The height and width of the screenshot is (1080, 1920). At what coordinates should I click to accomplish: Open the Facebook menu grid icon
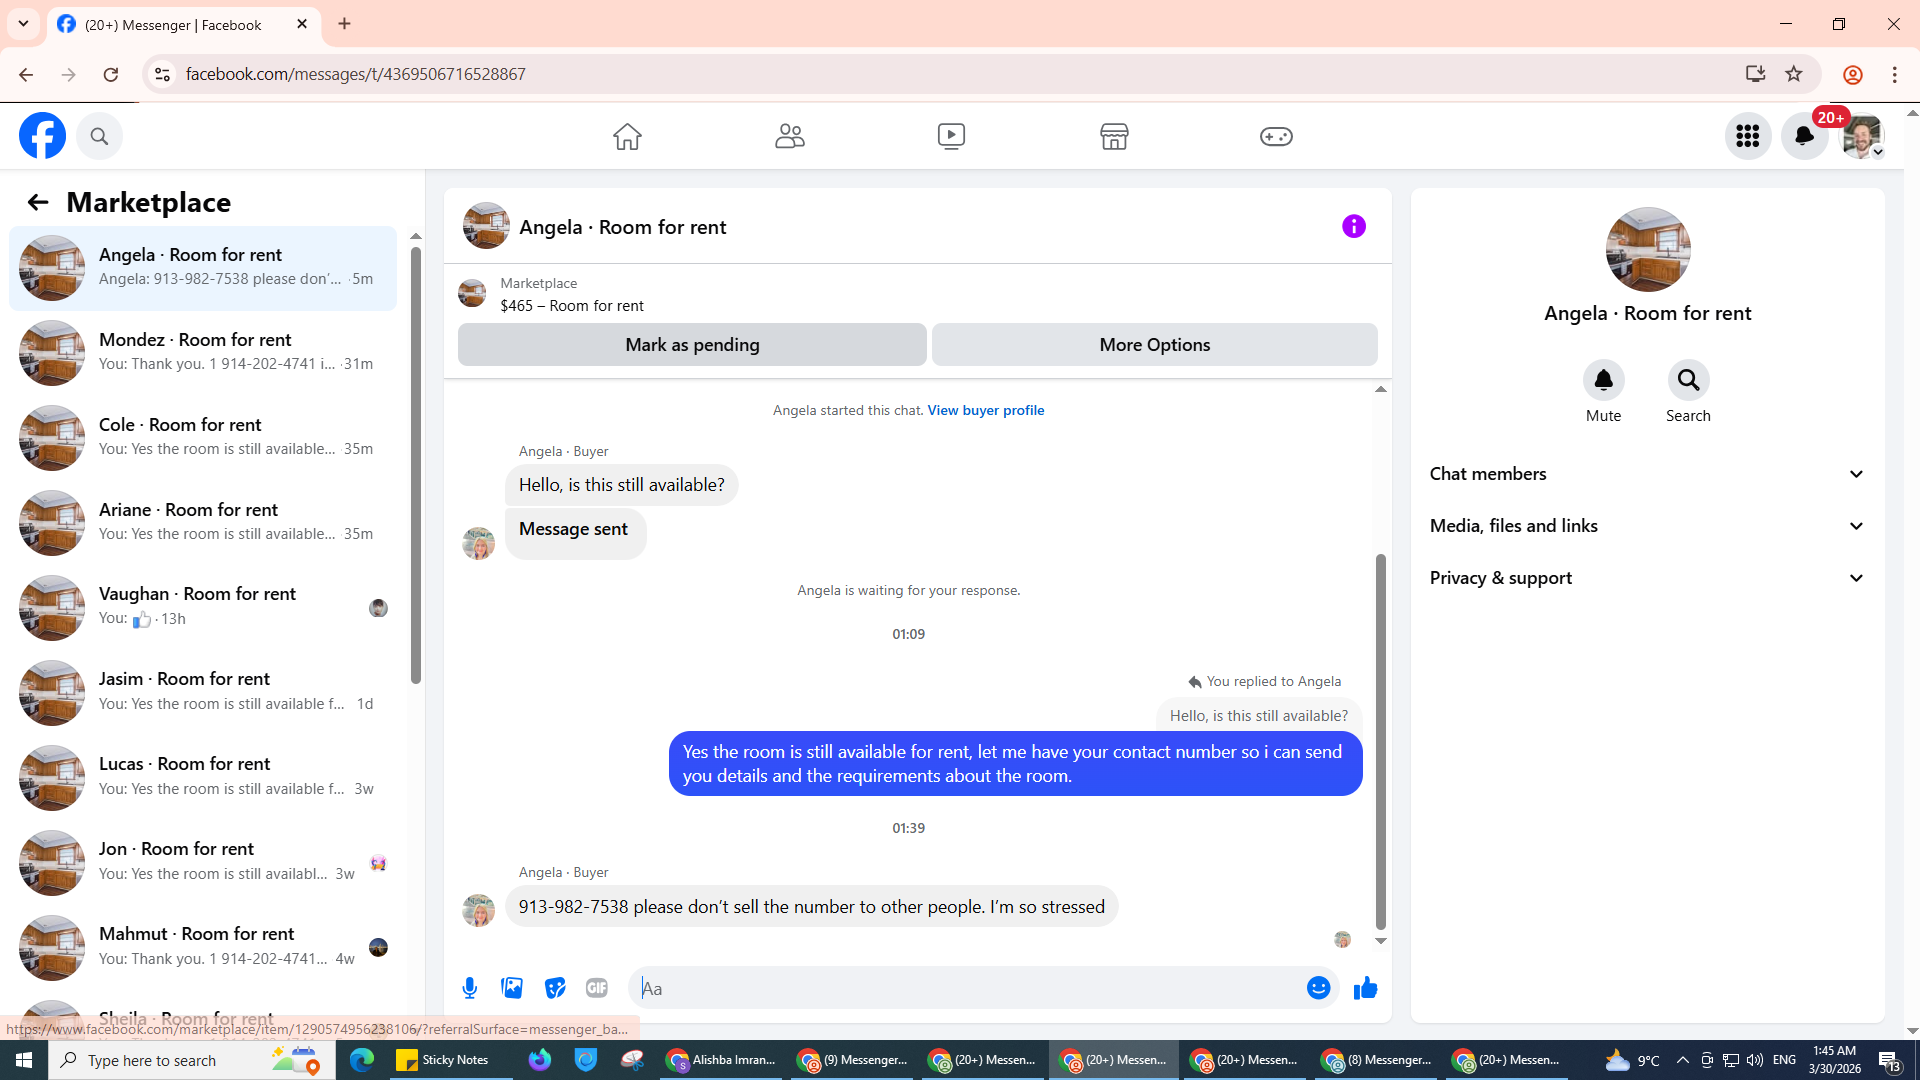1747,136
